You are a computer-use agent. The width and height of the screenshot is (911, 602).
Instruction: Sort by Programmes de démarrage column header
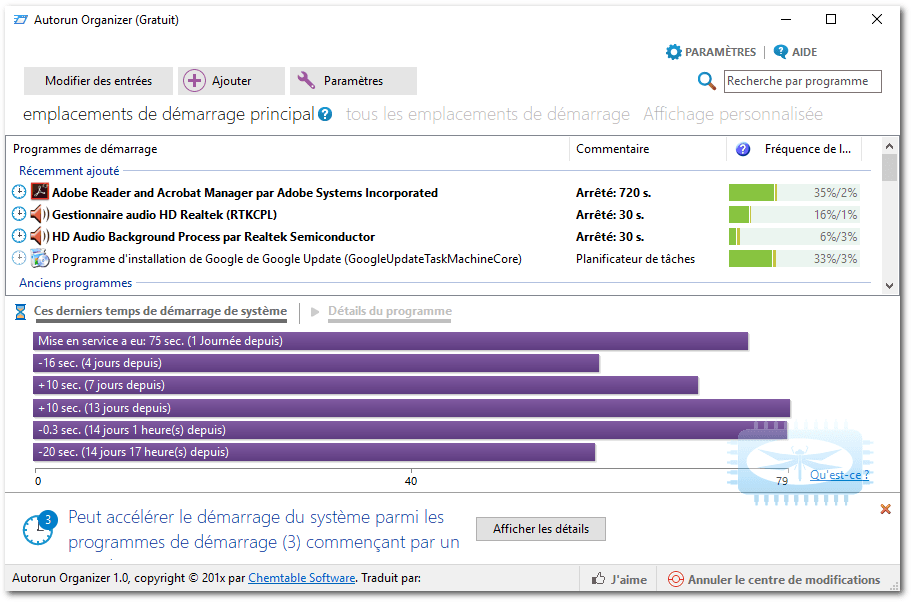click(85, 149)
